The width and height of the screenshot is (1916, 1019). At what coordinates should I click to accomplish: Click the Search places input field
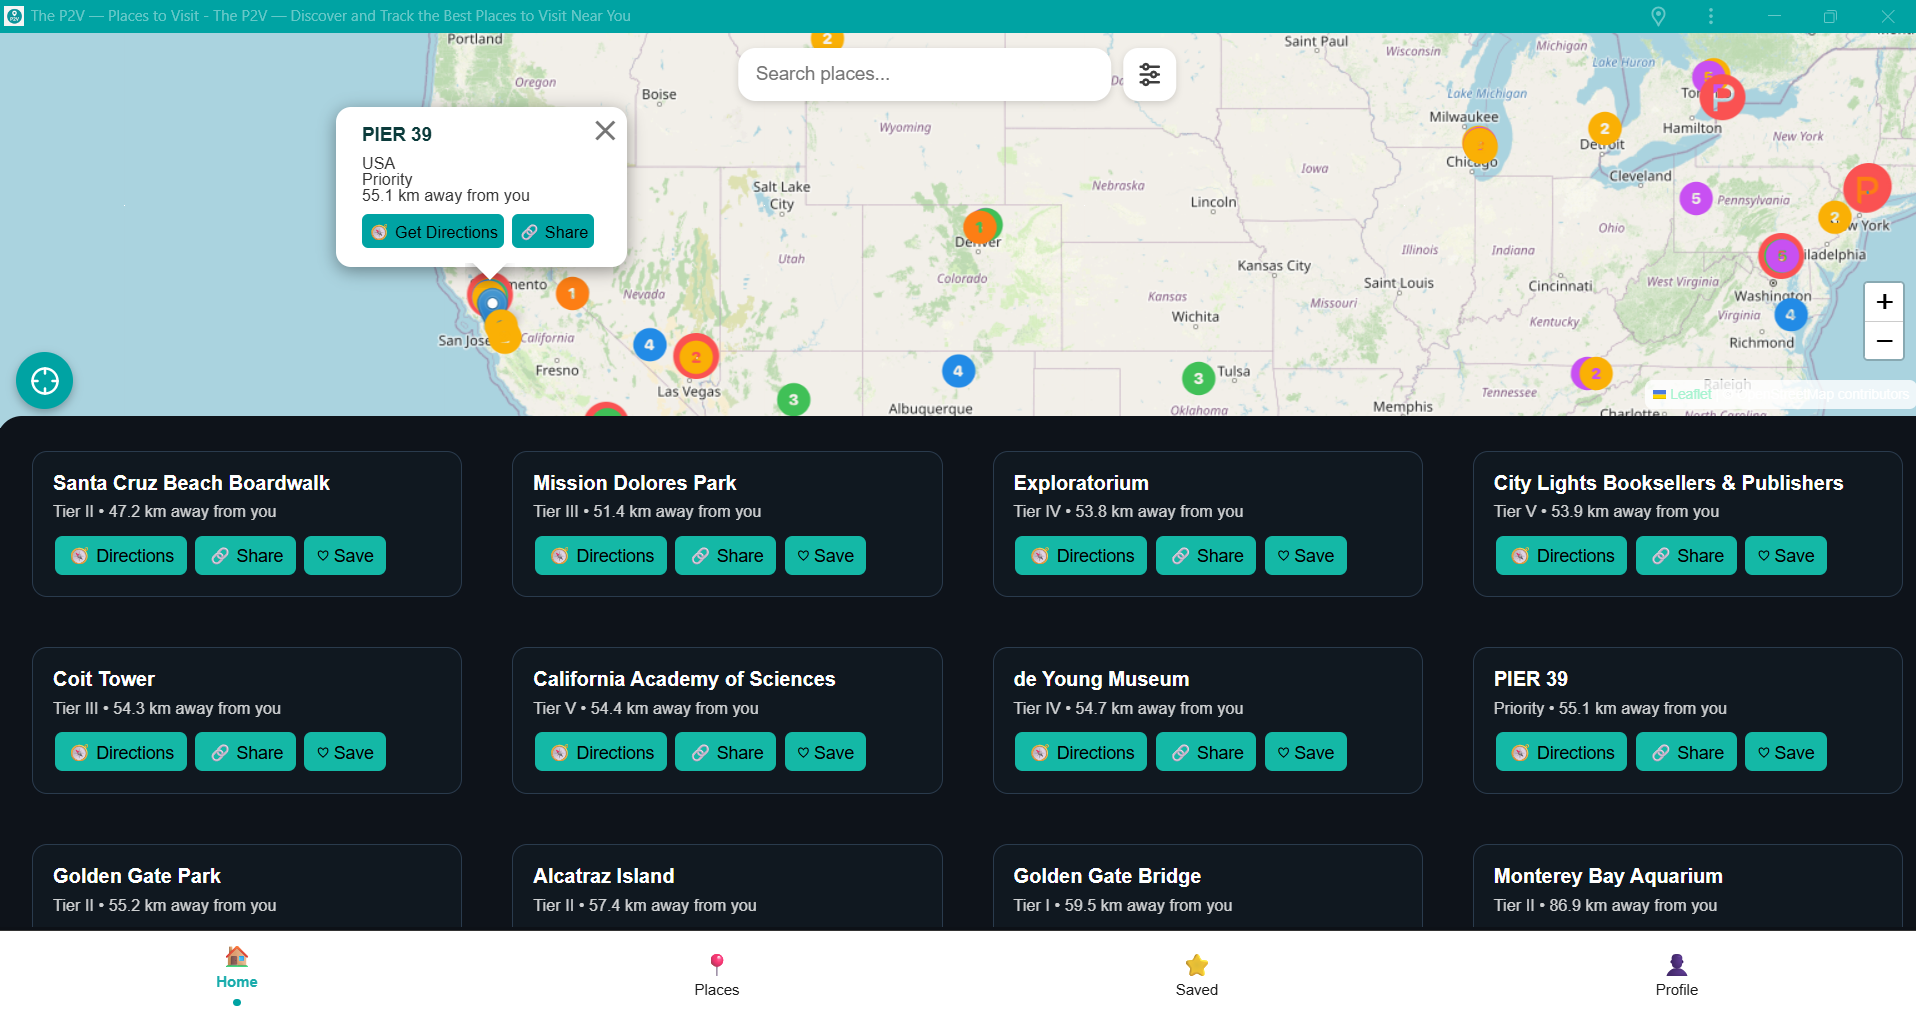pos(922,74)
